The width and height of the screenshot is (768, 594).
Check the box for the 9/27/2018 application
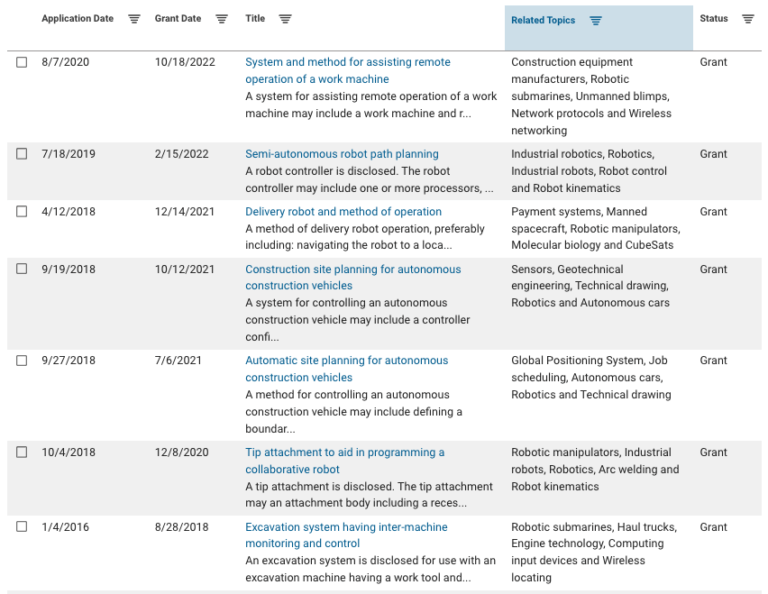click(22, 360)
